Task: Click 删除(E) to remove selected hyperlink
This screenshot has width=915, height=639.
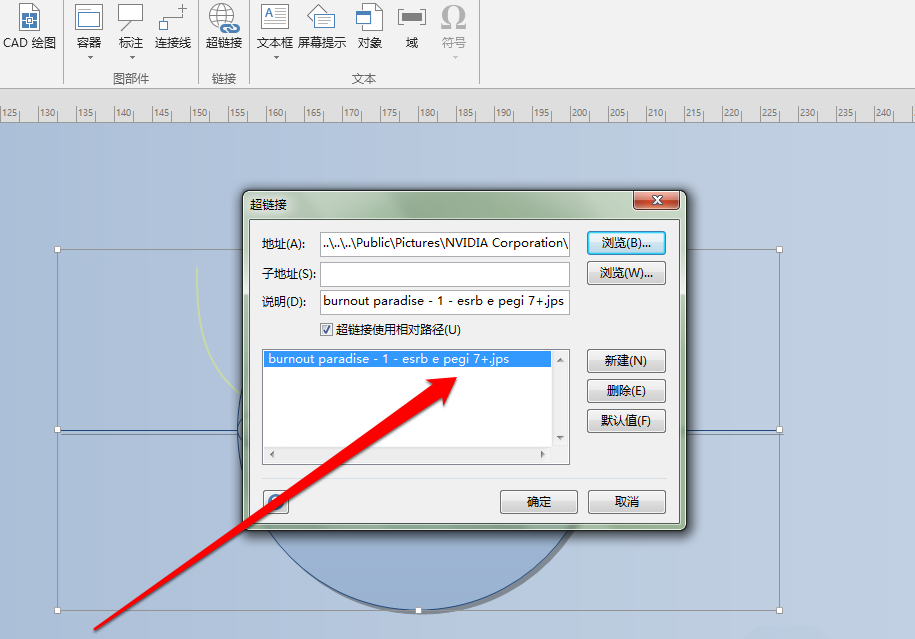Action: (626, 391)
